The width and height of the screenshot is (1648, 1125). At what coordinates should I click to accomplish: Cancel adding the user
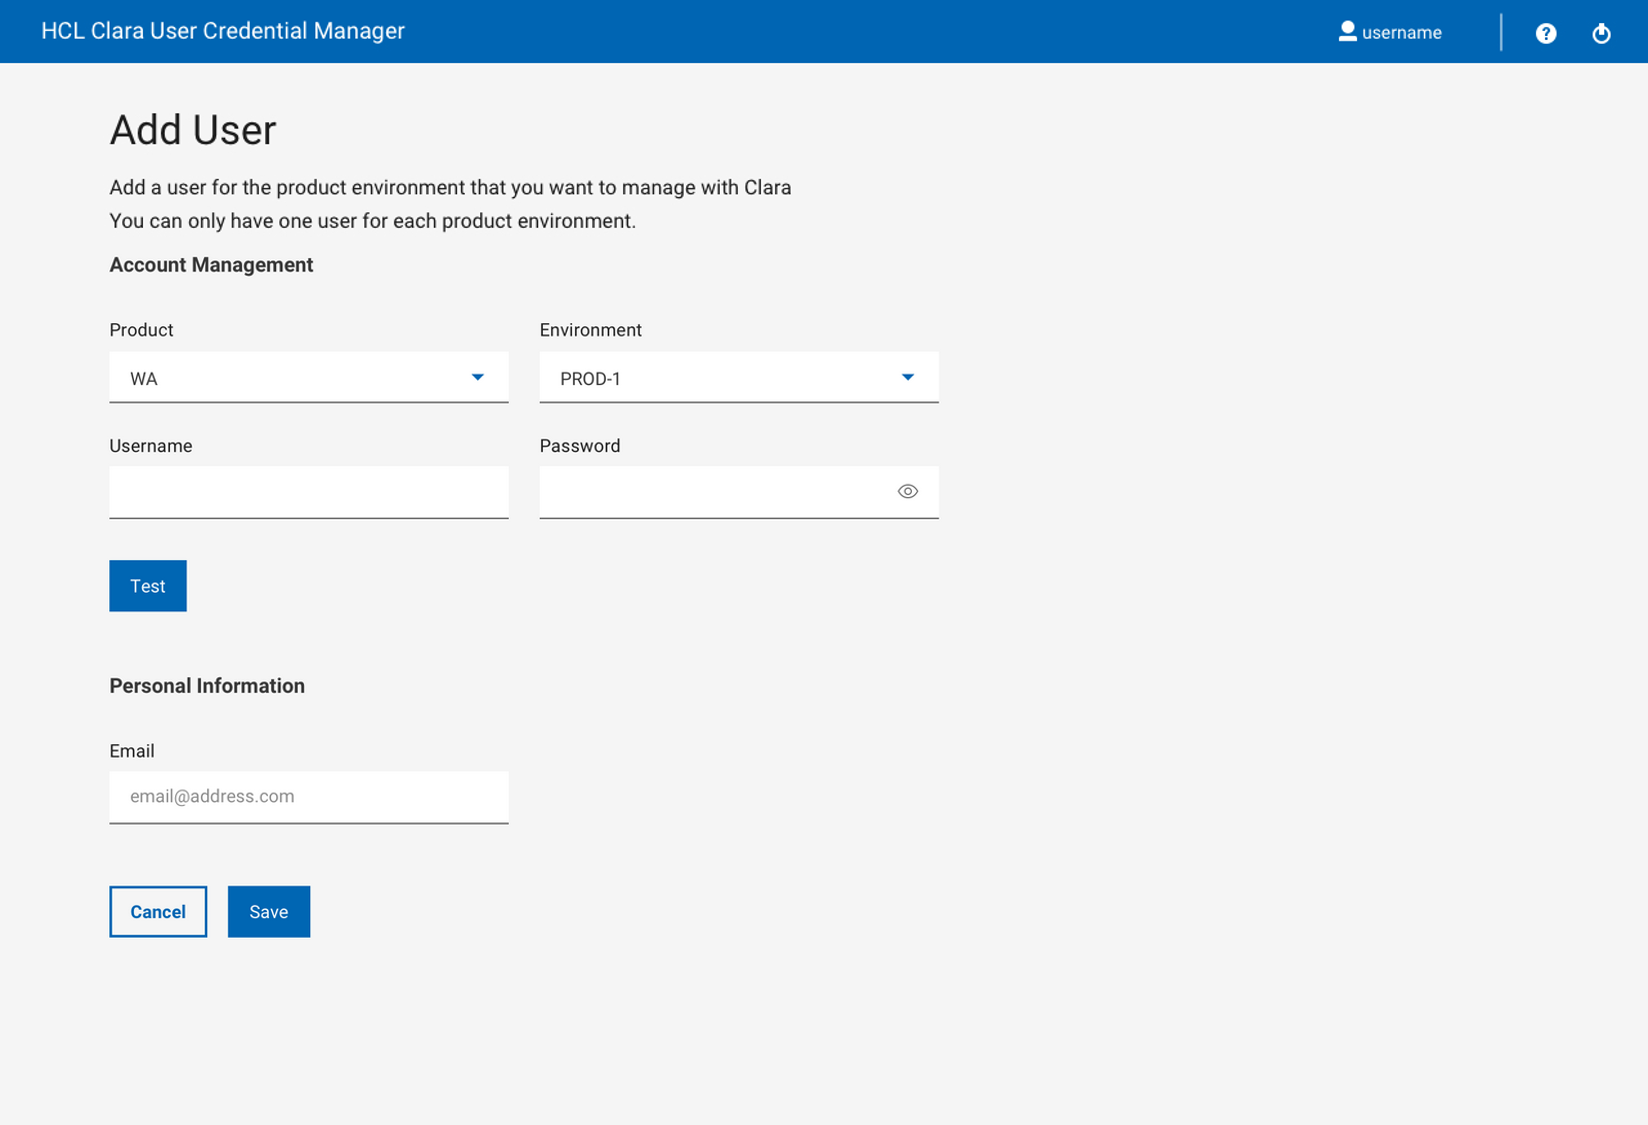[x=158, y=911]
